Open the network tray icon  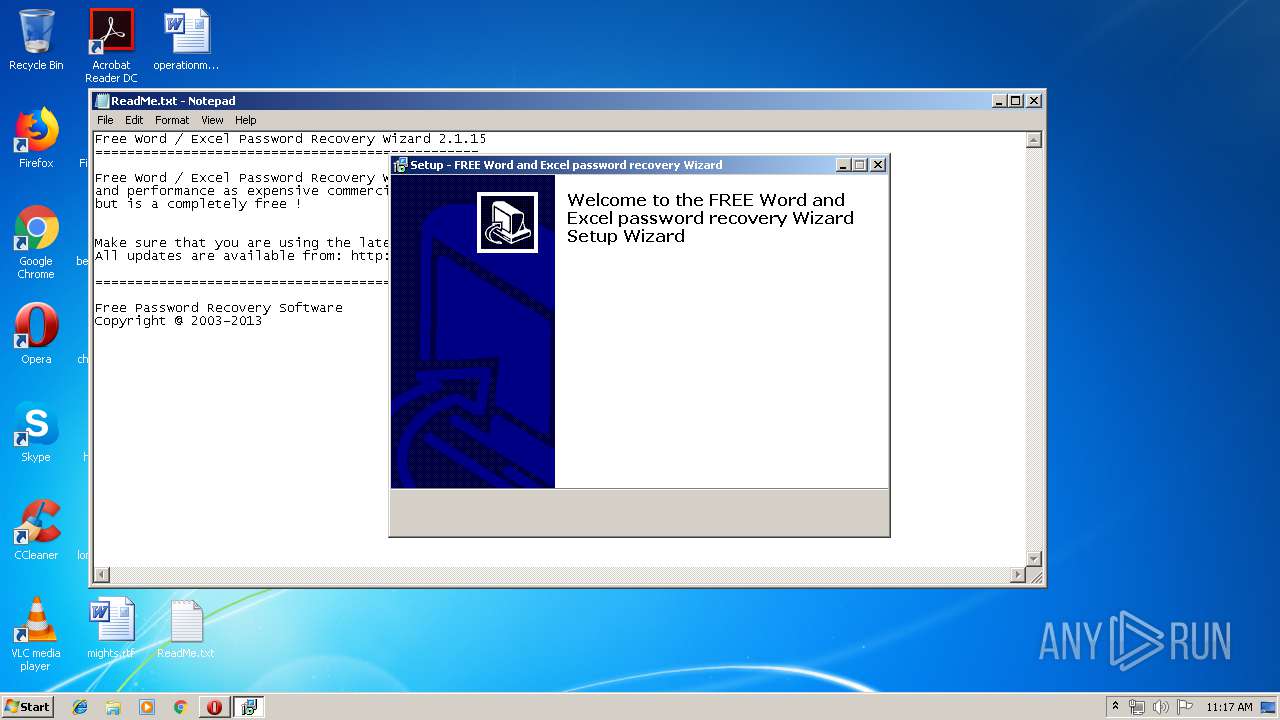1137,707
